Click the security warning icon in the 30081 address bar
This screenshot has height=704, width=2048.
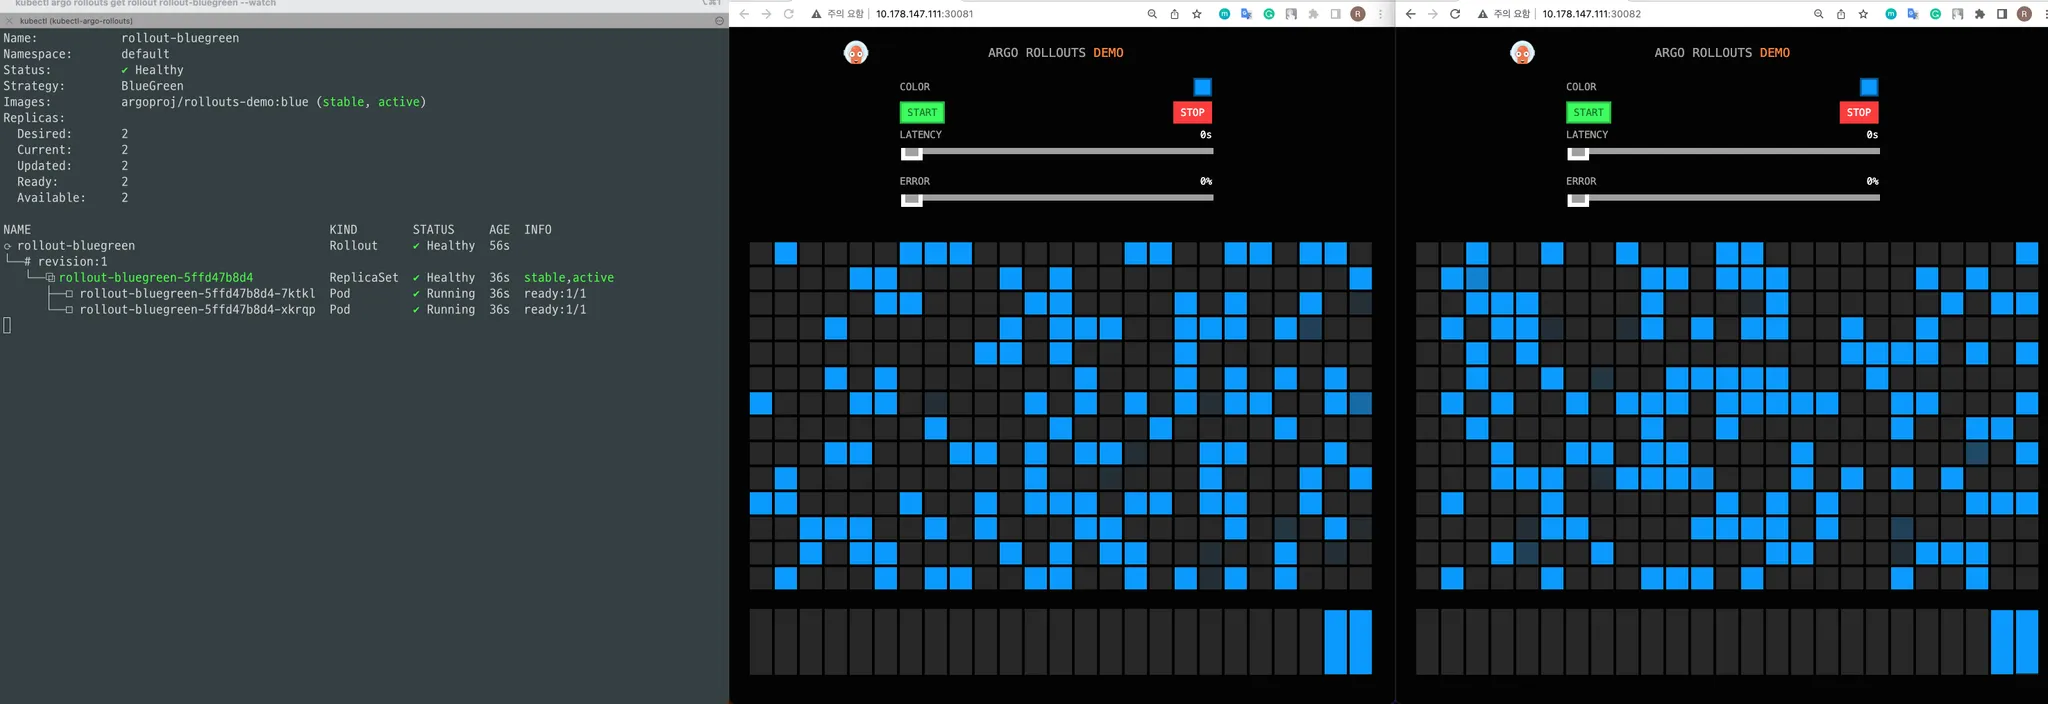point(816,14)
